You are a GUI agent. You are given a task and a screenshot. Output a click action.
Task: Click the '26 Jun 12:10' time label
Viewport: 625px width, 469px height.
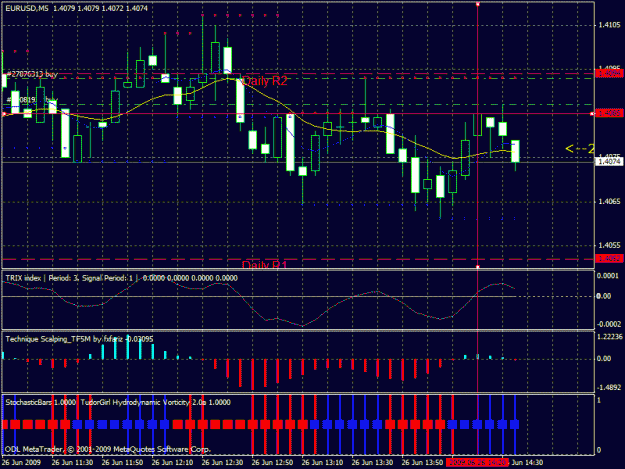173,463
